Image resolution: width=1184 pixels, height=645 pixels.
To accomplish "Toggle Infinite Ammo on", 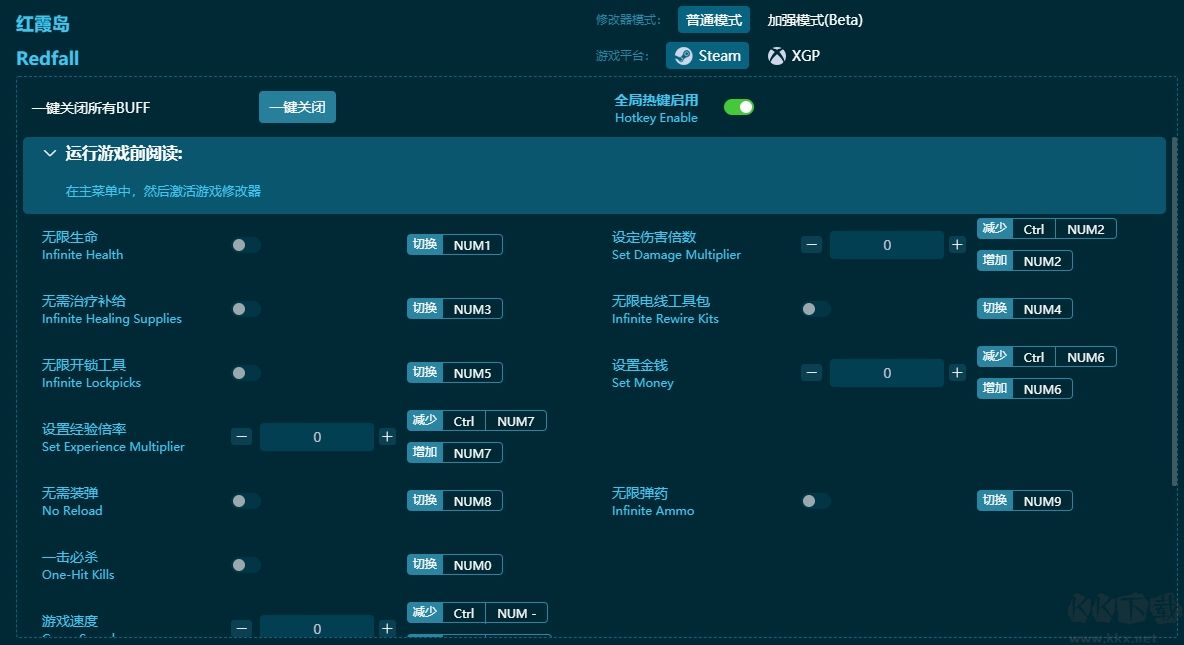I will tap(816, 501).
